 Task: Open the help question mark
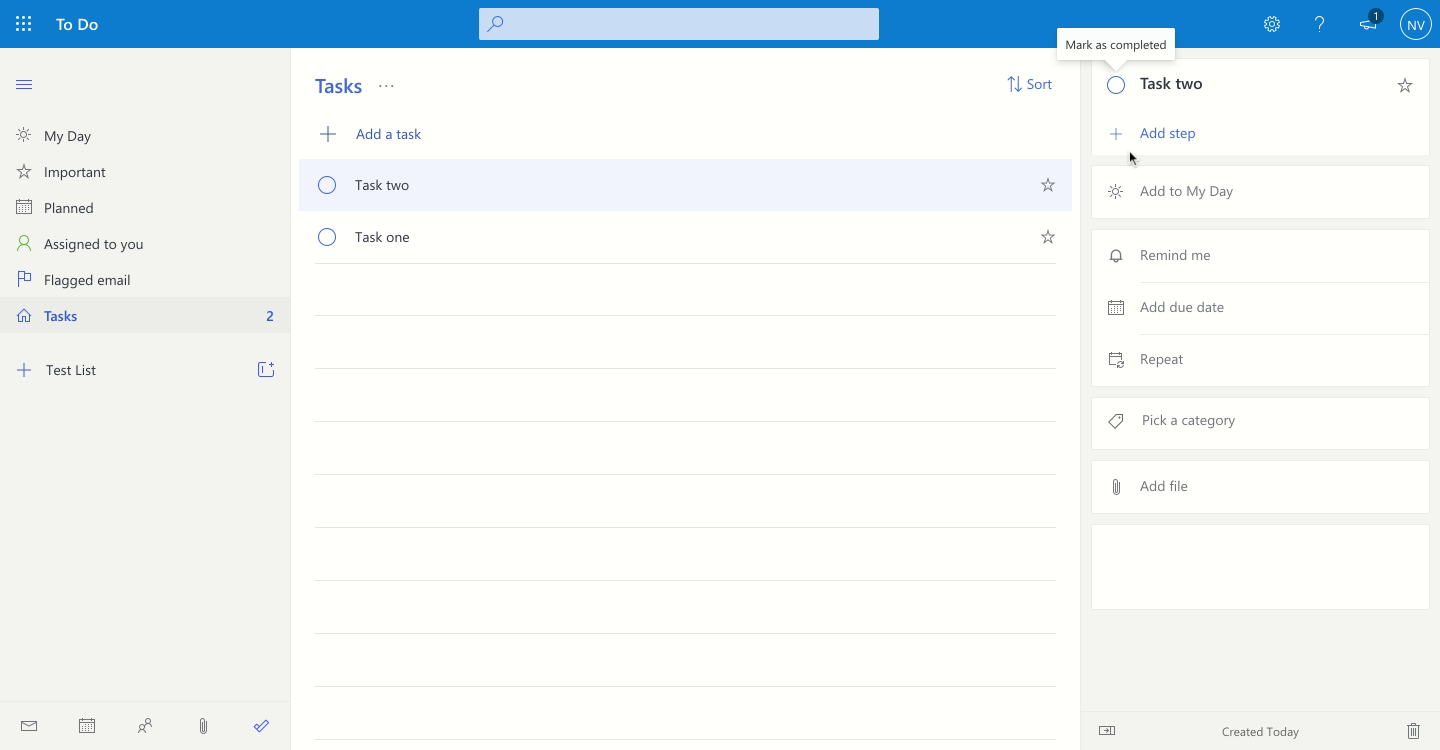pyautogui.click(x=1320, y=24)
